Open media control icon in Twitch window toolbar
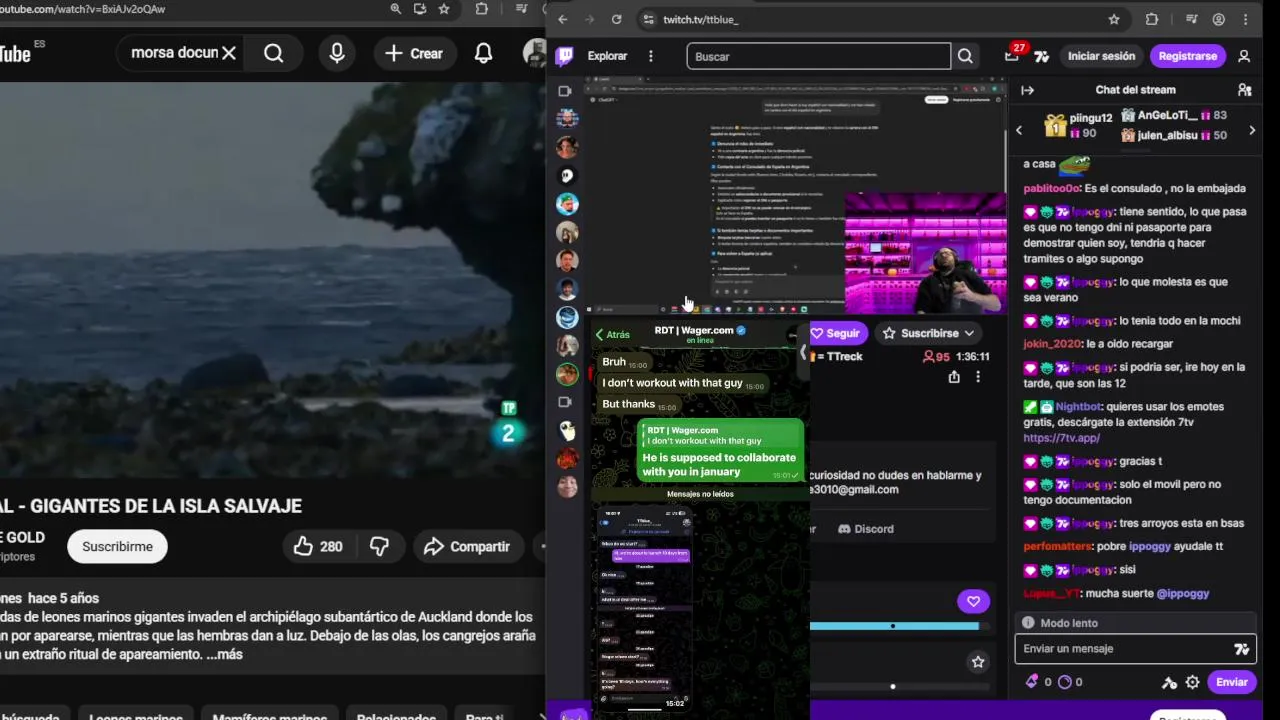The width and height of the screenshot is (1280, 720). [1191, 19]
